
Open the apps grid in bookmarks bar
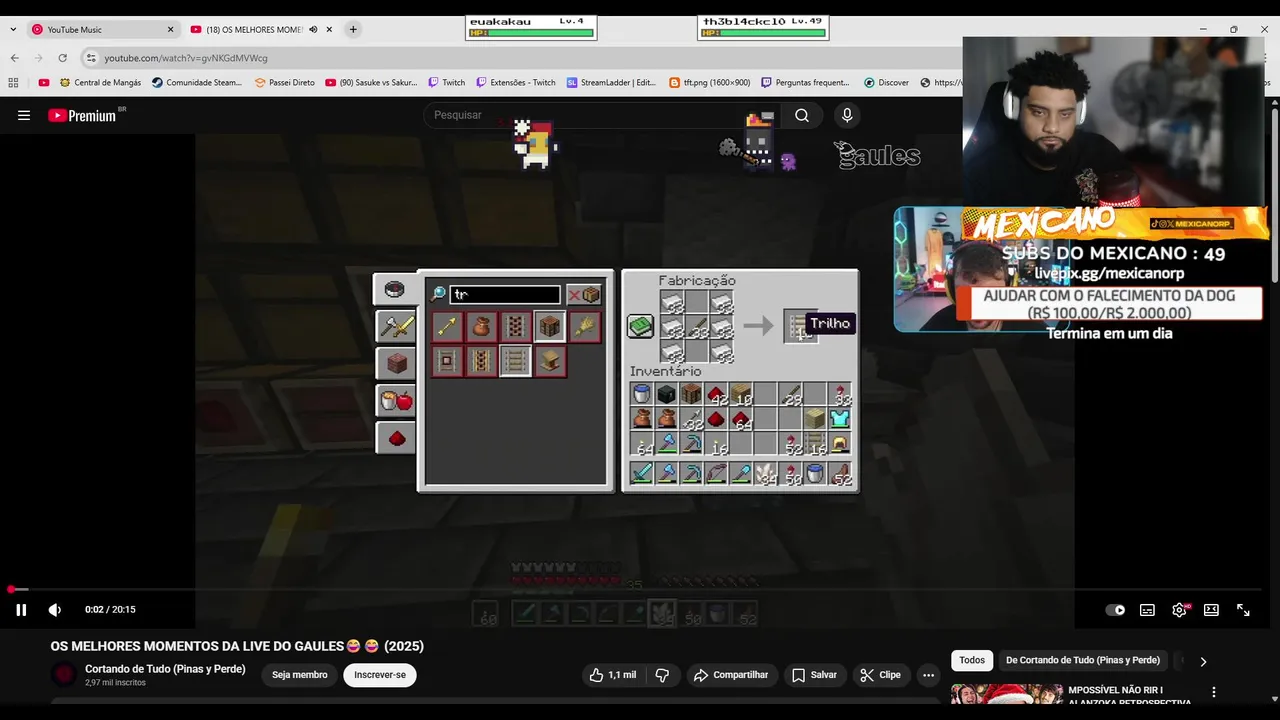point(15,83)
